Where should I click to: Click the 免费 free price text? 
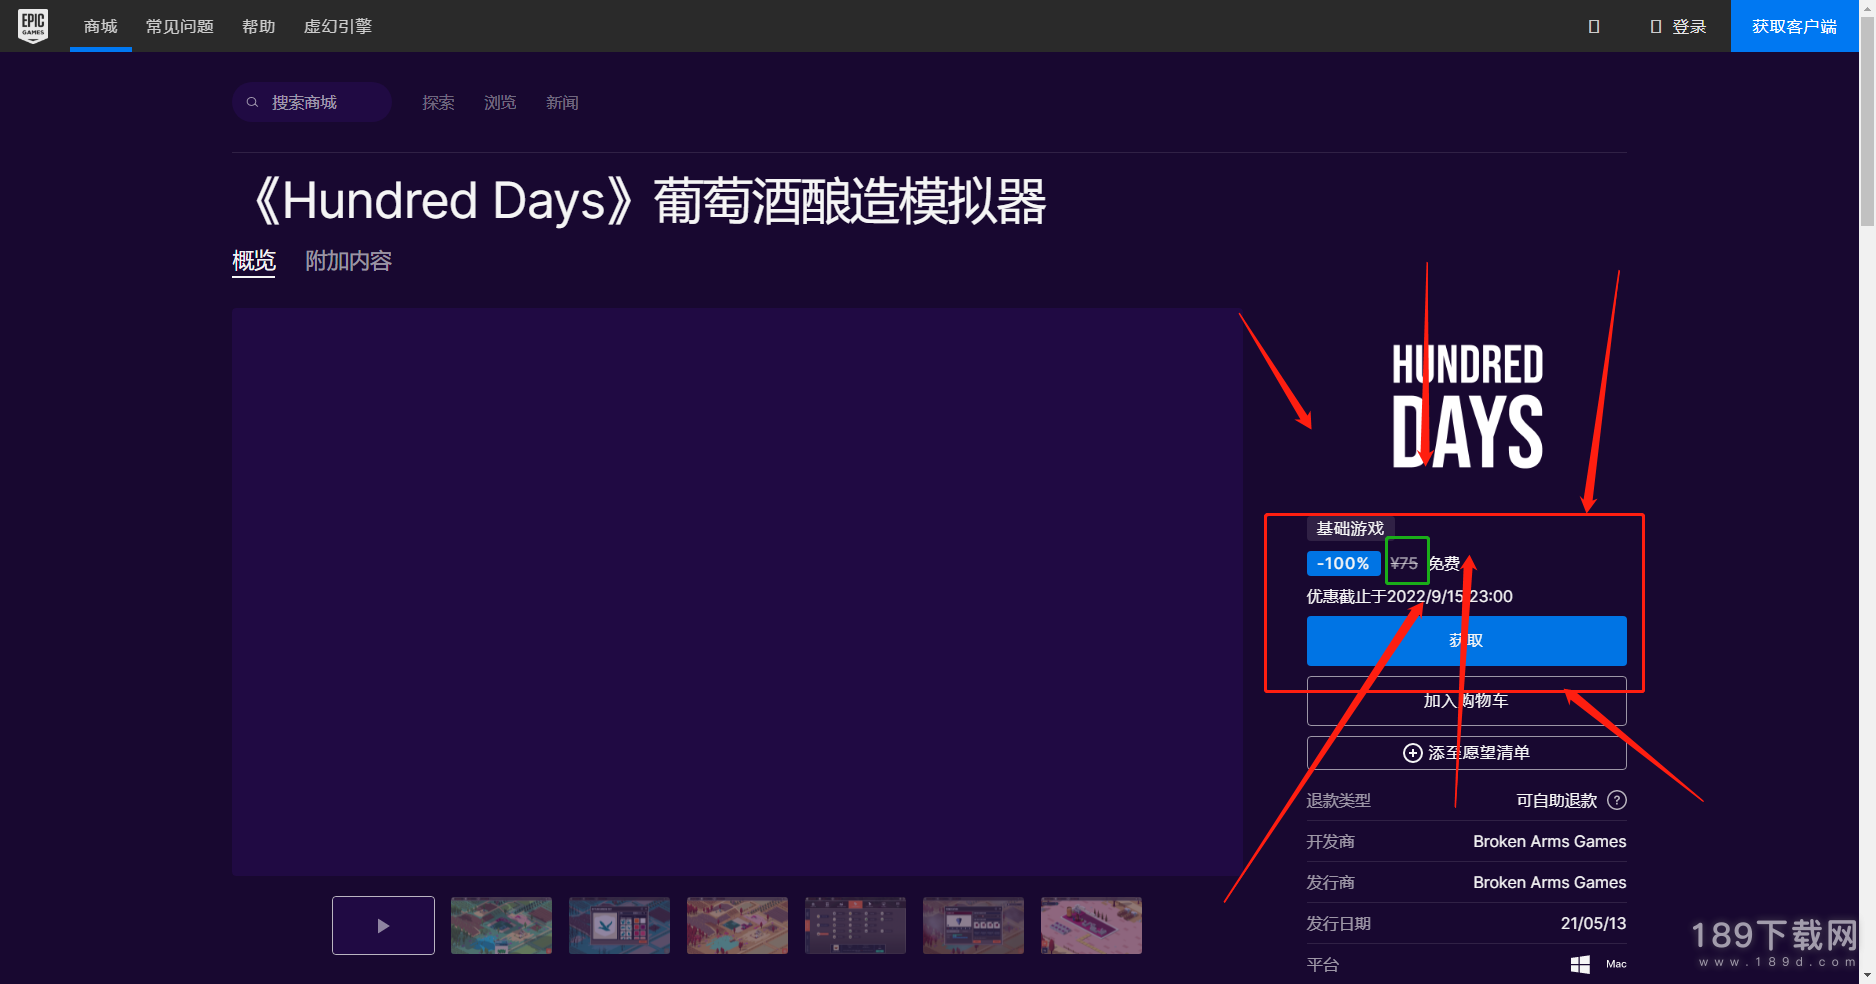coord(1444,564)
